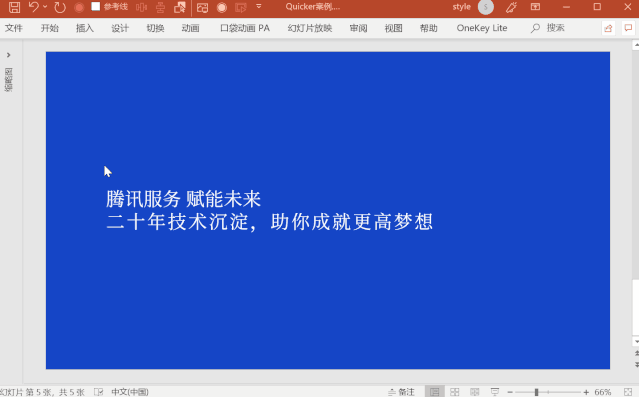Click the start slideshow icon in quick access
Viewport: 639px width, 397px height.
tap(241, 7)
